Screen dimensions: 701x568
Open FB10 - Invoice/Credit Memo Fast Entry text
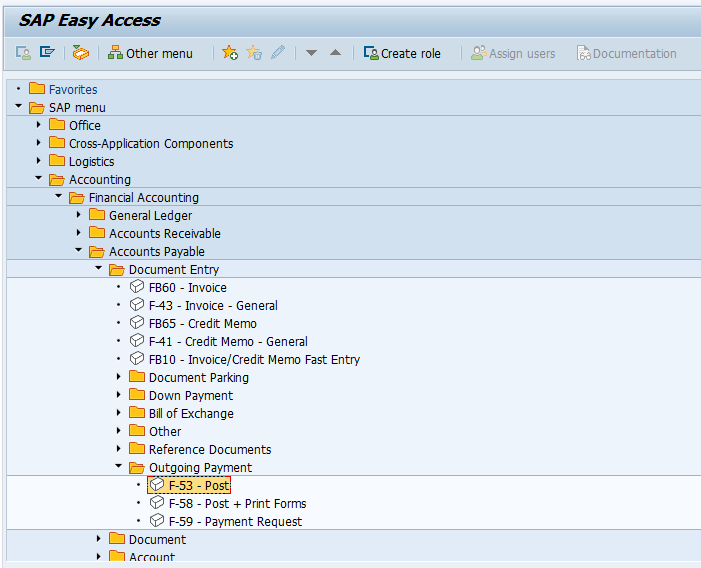[x=254, y=360]
